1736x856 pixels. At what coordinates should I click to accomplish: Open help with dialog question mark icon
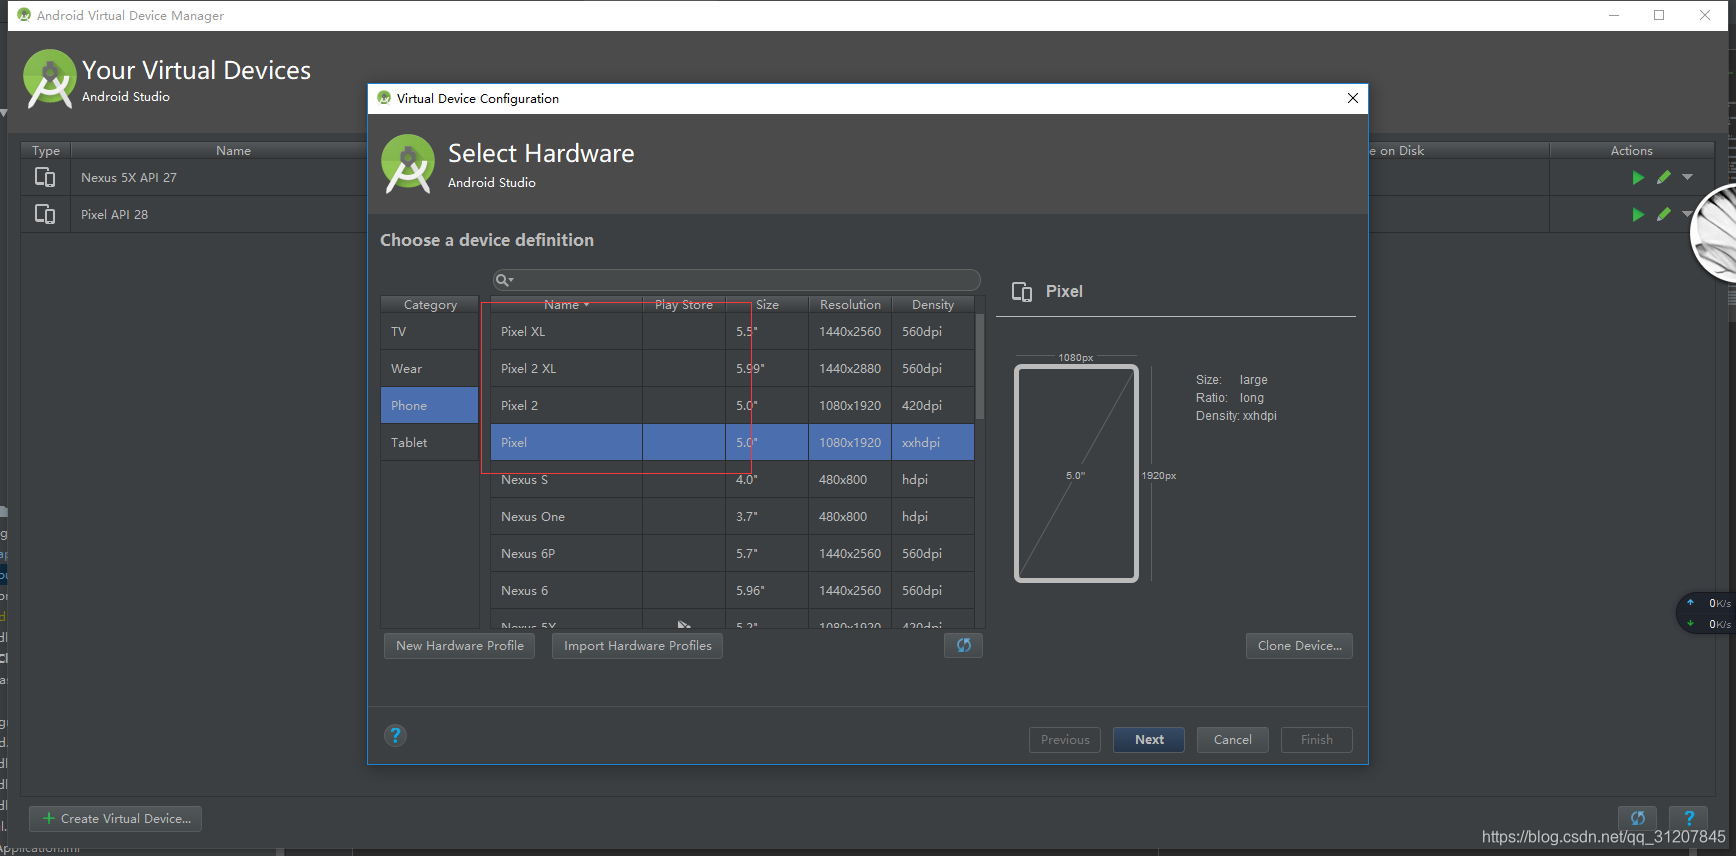point(395,736)
